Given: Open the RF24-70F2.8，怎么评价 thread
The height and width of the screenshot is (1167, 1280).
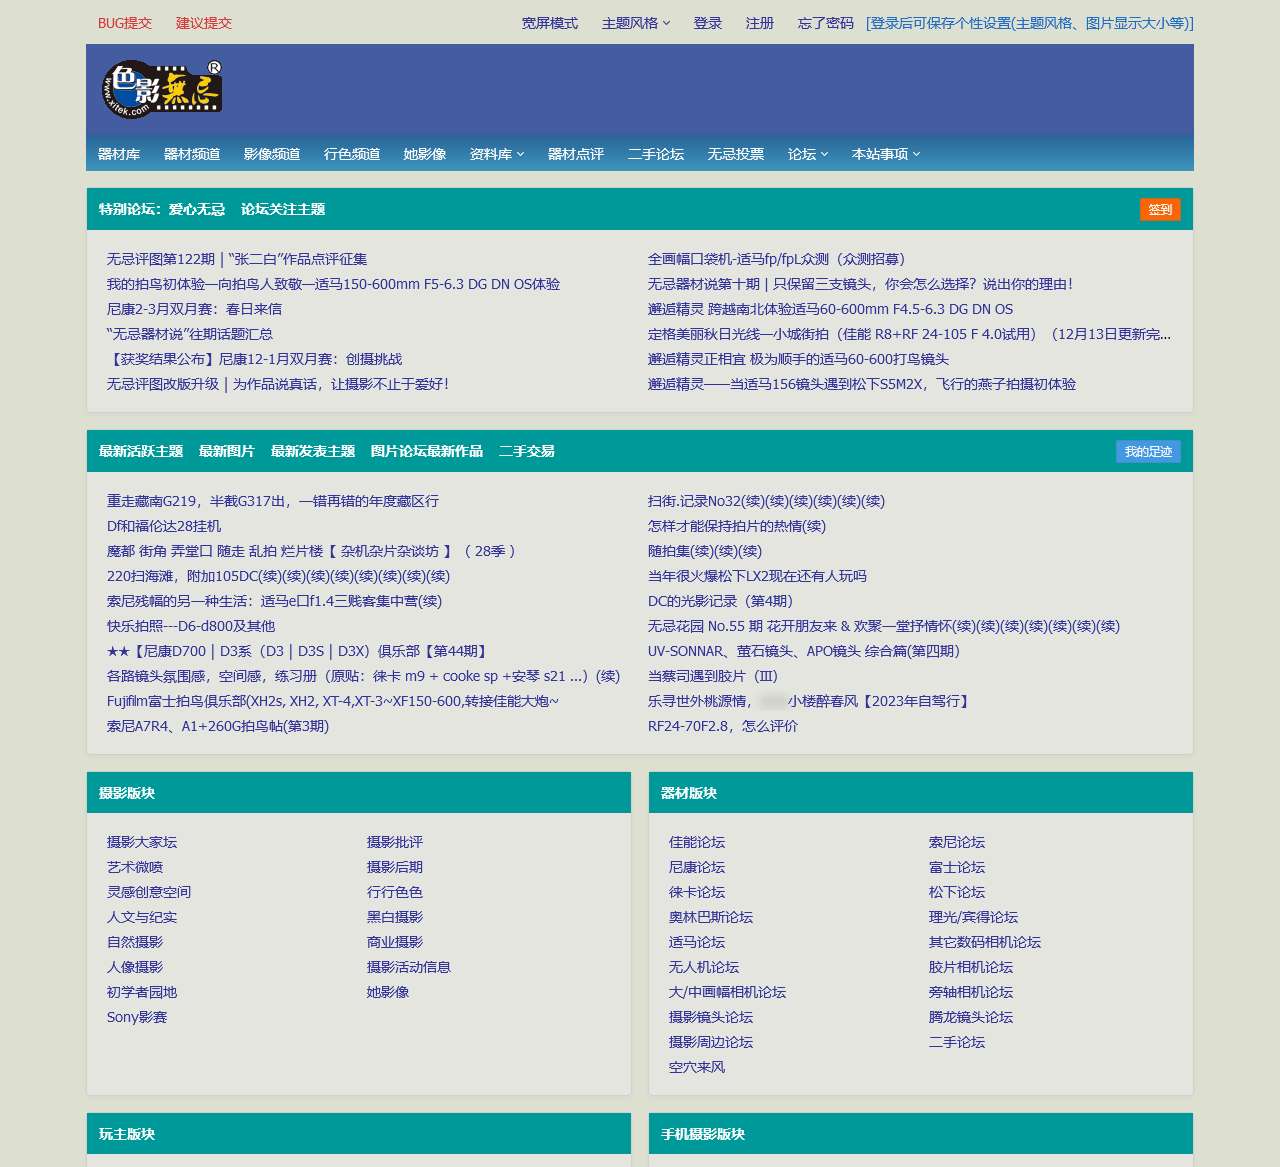Looking at the screenshot, I should [723, 726].
